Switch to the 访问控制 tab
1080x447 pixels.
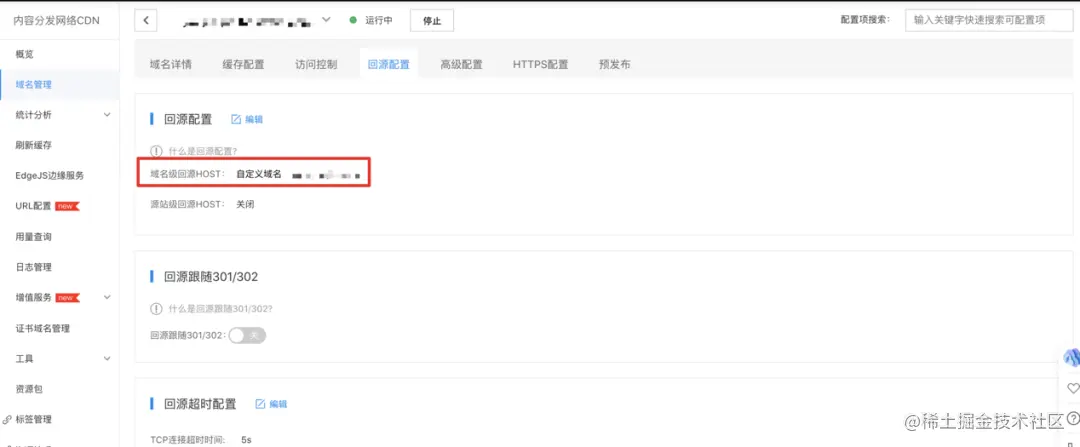(316, 65)
